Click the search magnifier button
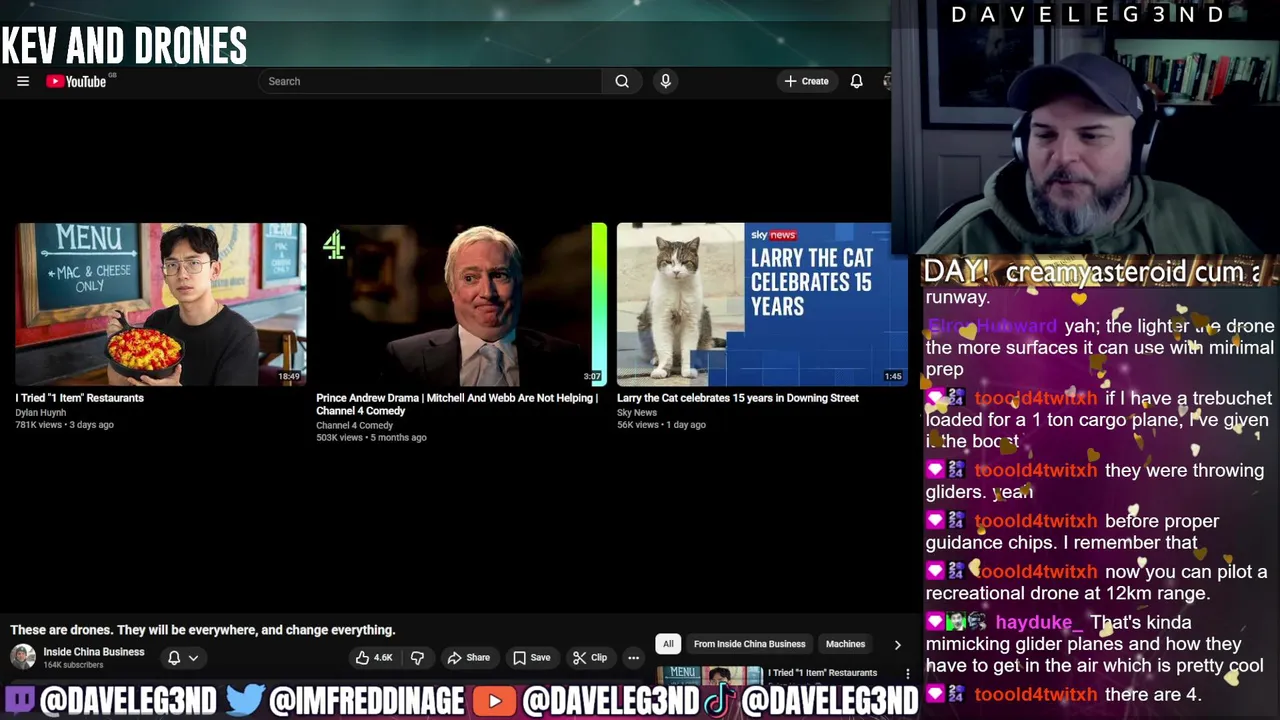Image resolution: width=1280 pixels, height=720 pixels. 622,81
